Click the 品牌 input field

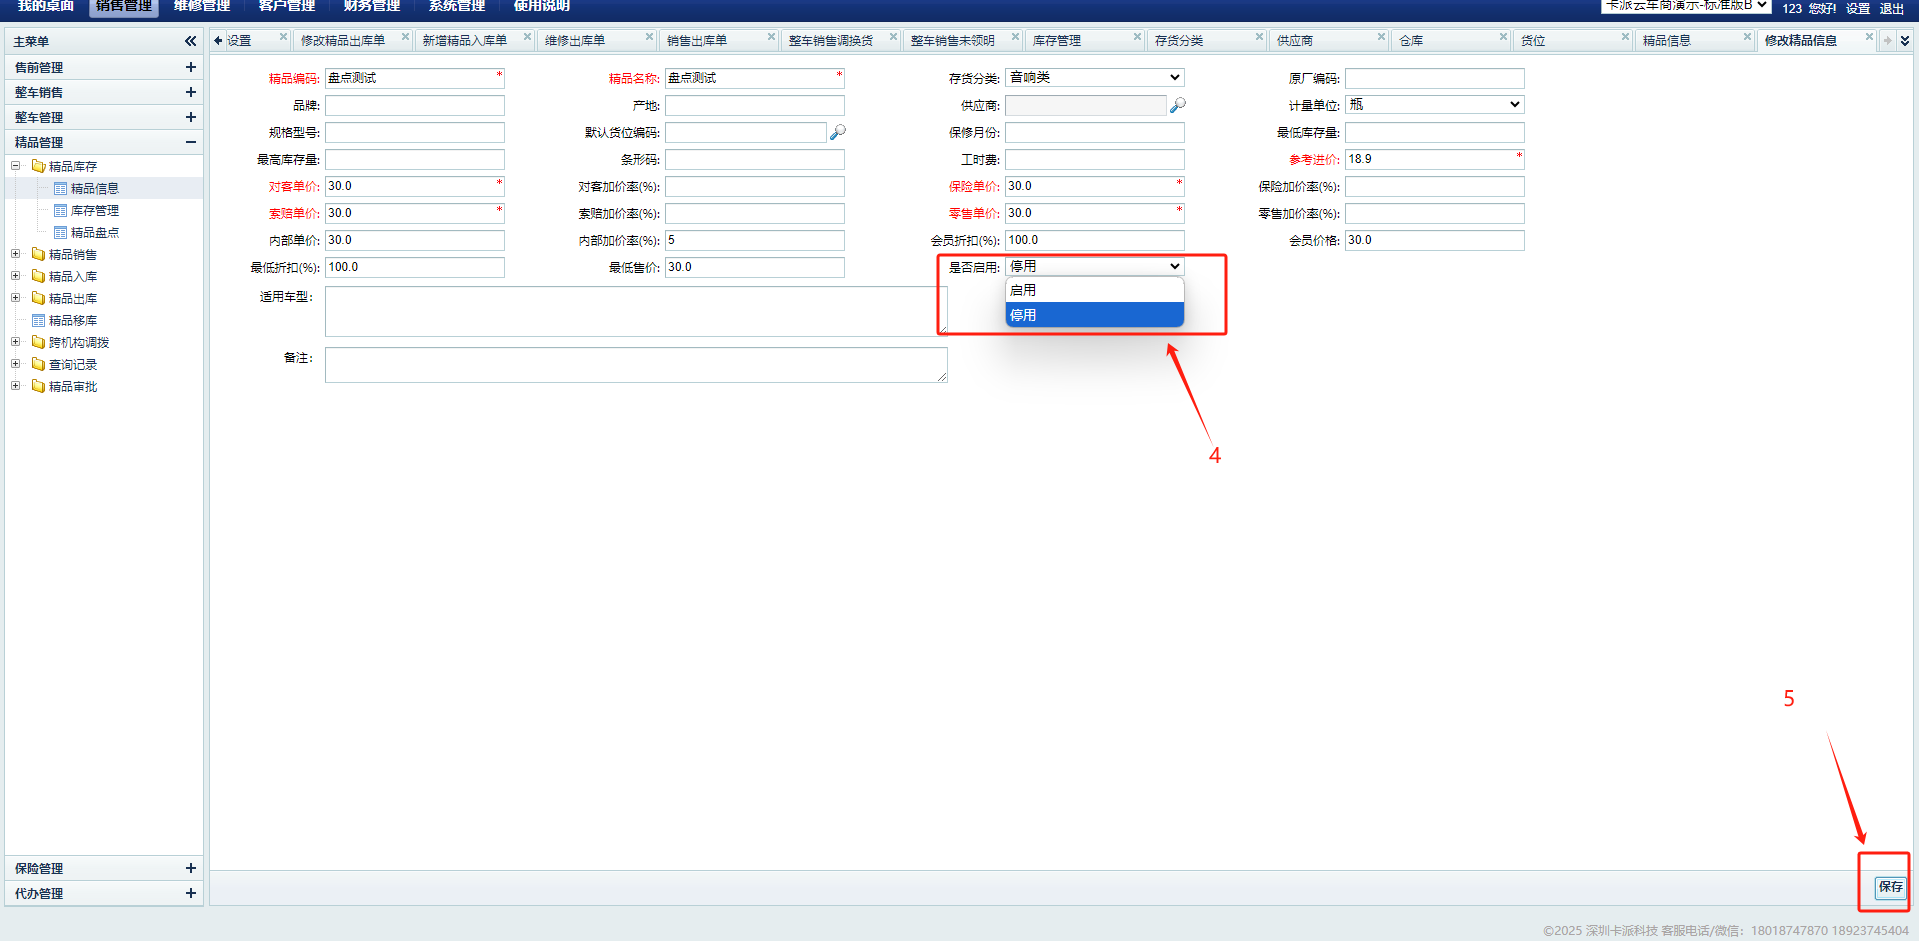coord(414,105)
